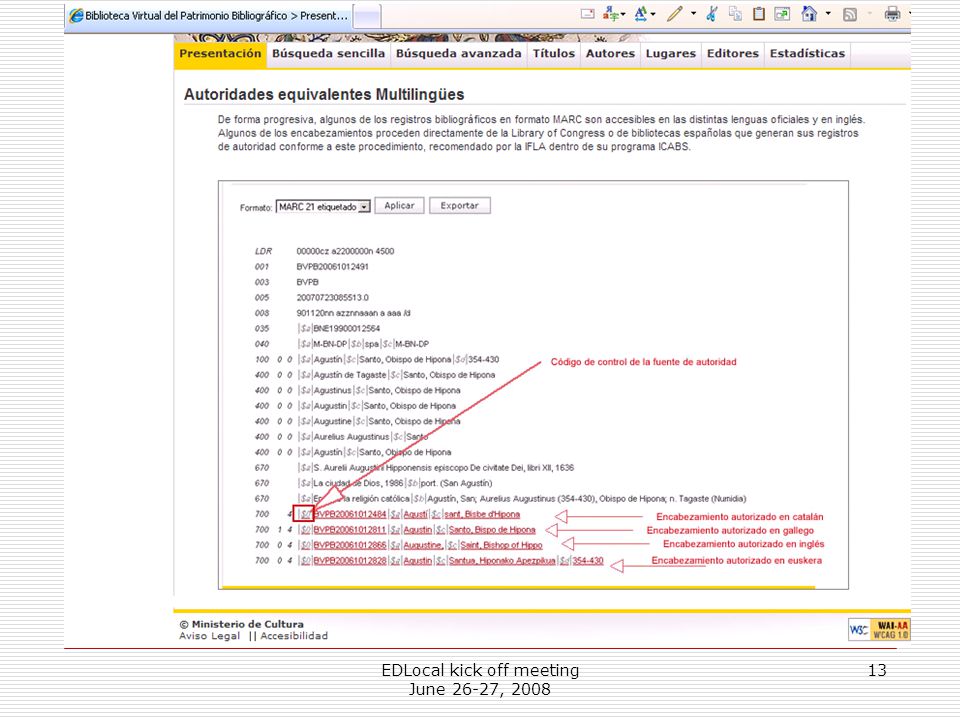Click the text size toolbar icon
Image resolution: width=960 pixels, height=720 pixels.
coord(641,13)
